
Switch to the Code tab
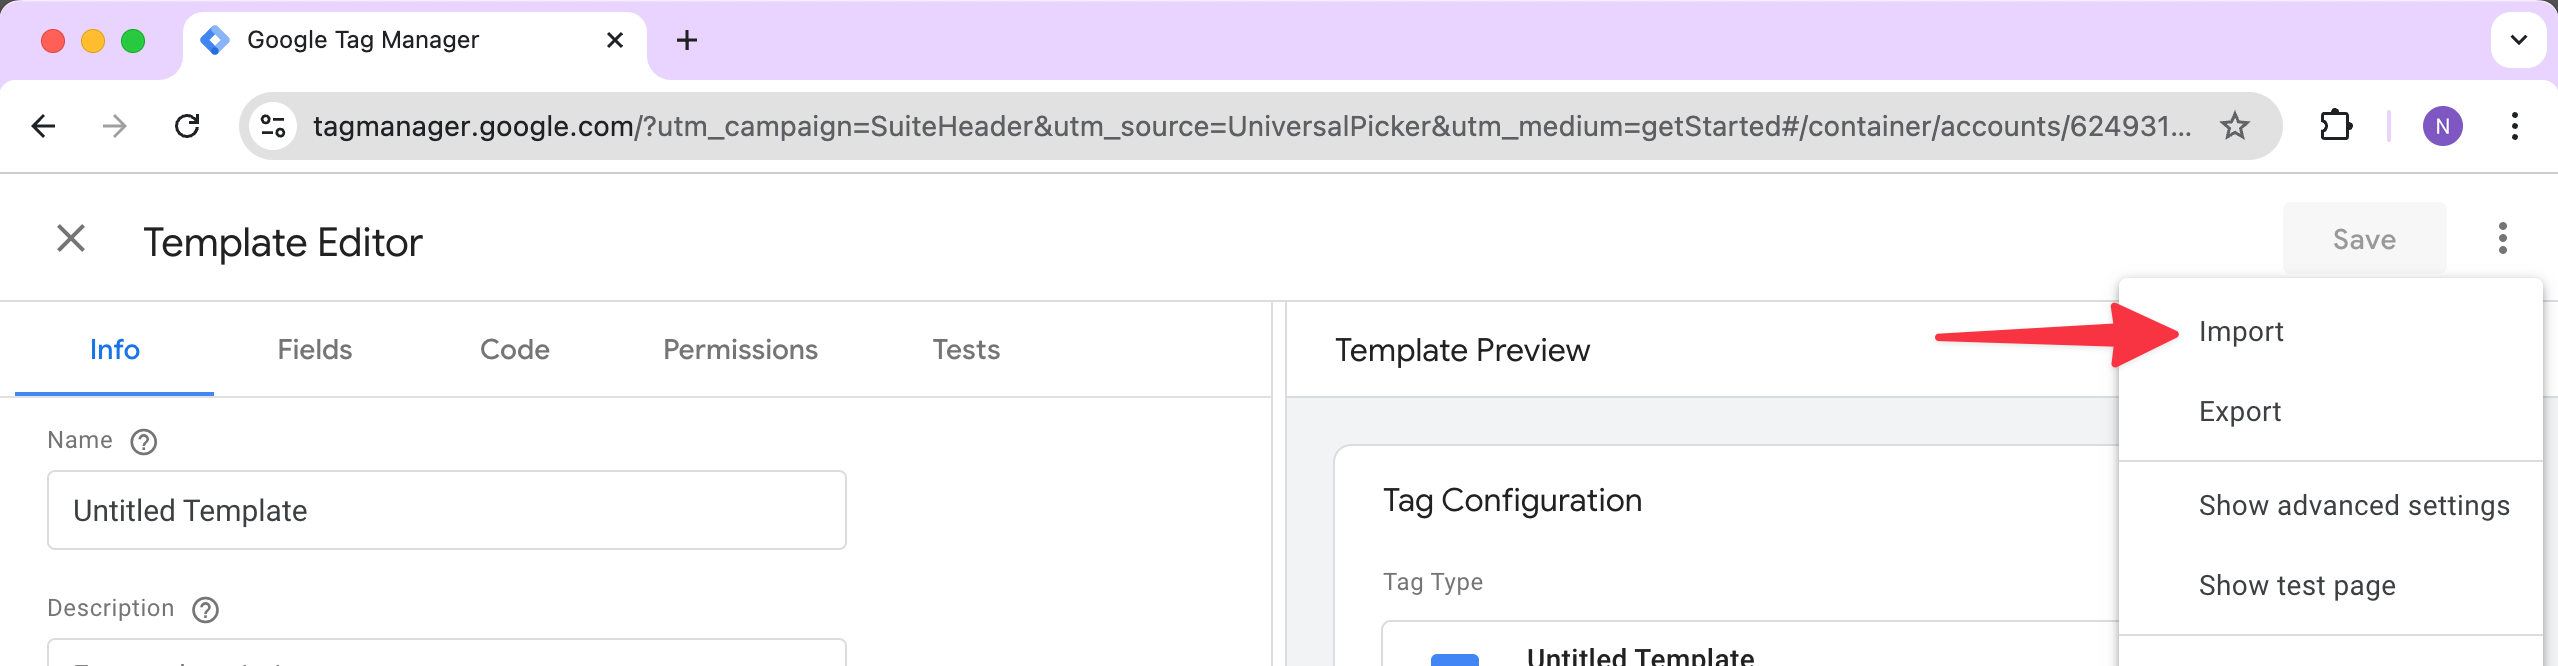(x=515, y=350)
